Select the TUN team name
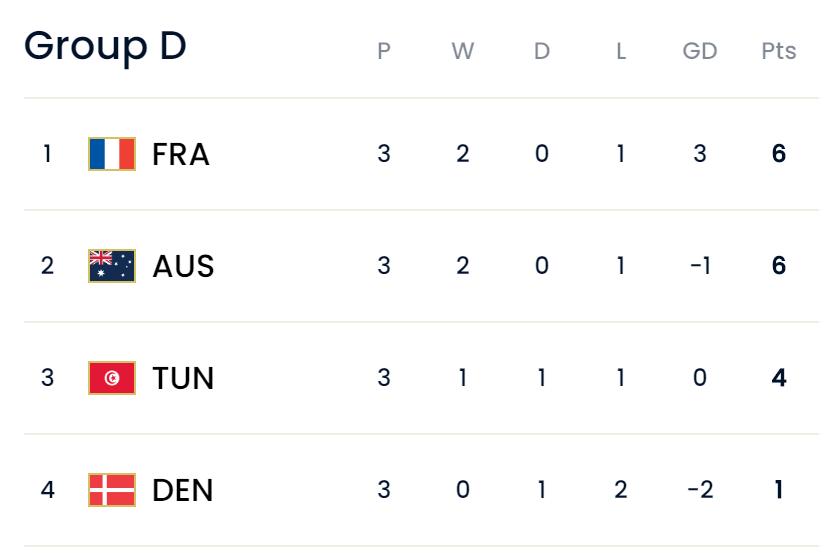 [x=183, y=378]
